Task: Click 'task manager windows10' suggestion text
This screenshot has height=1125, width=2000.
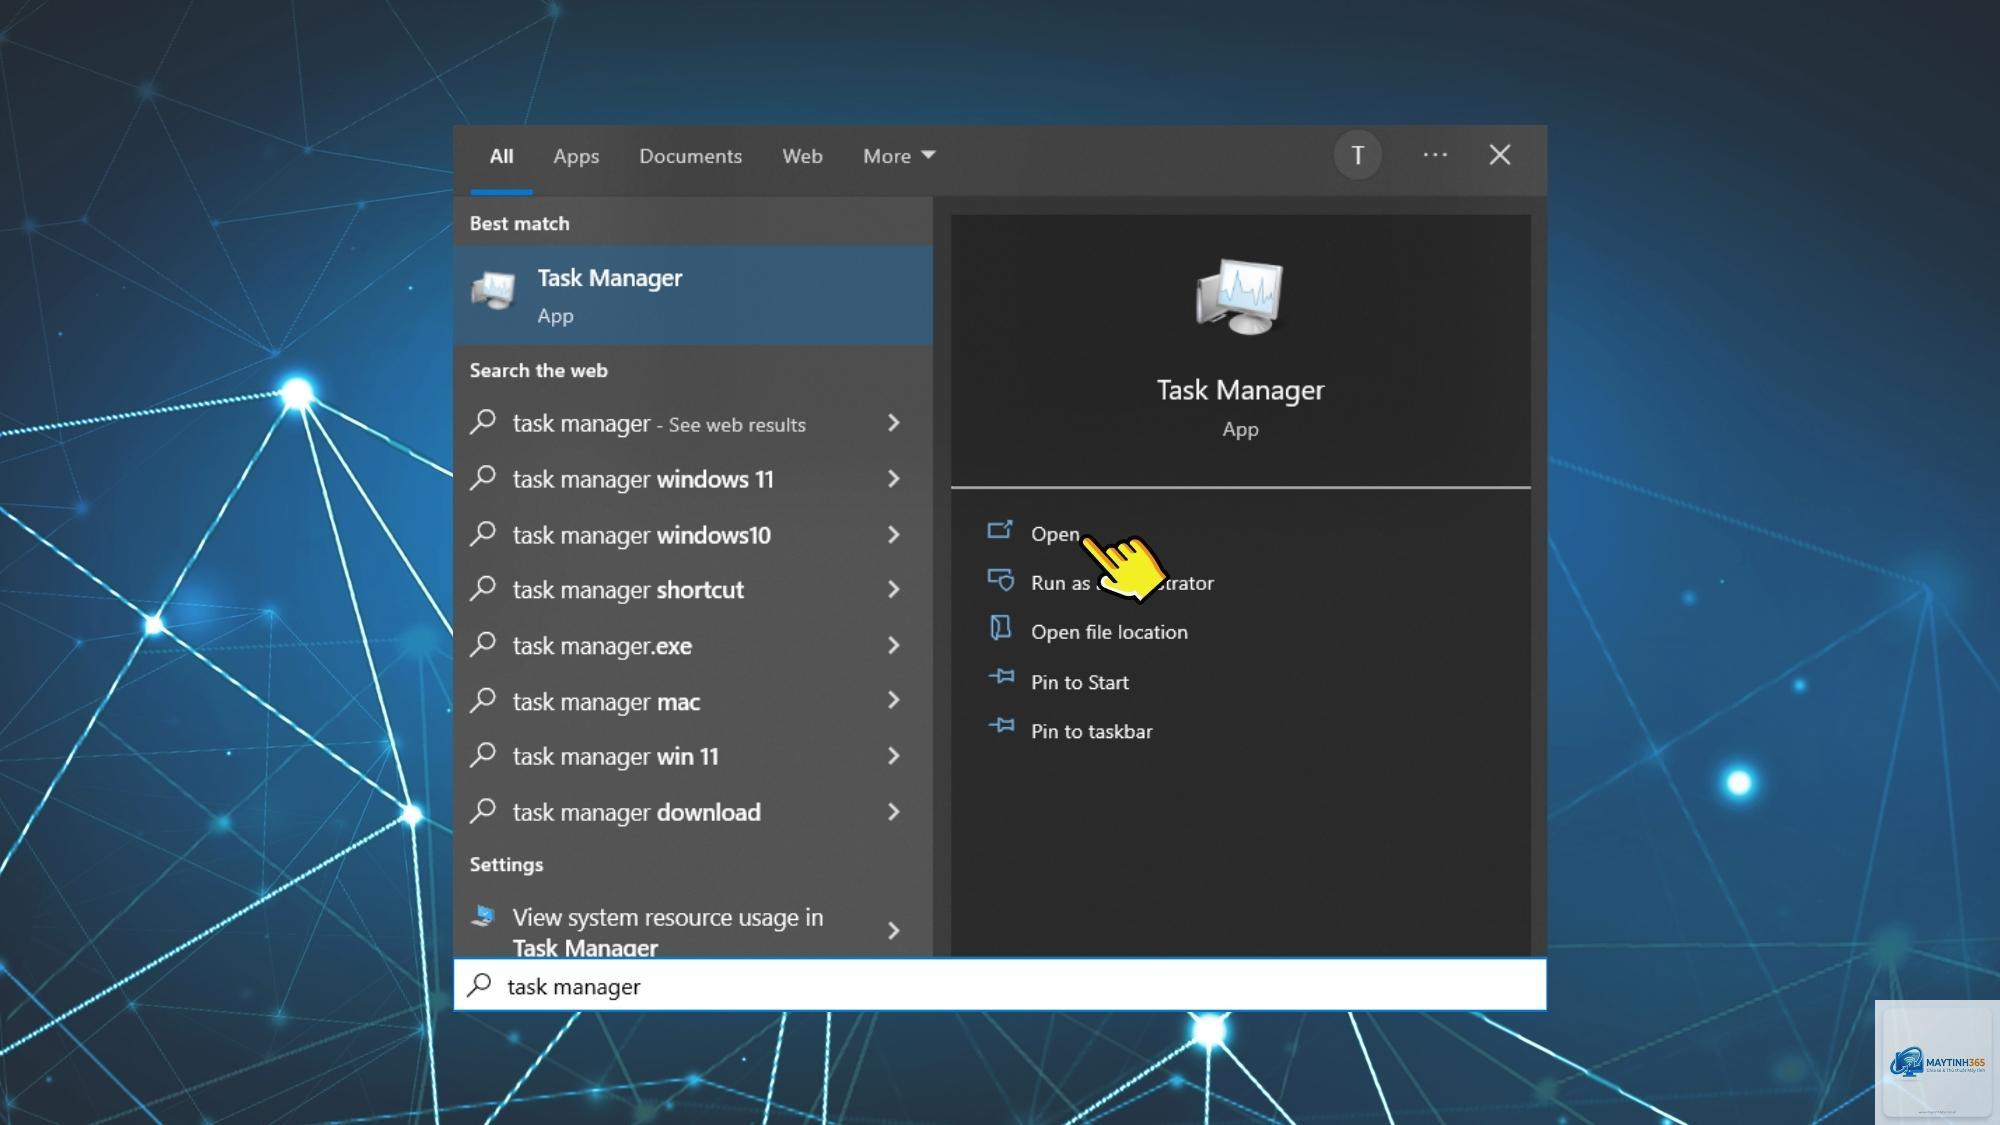Action: pos(642,535)
